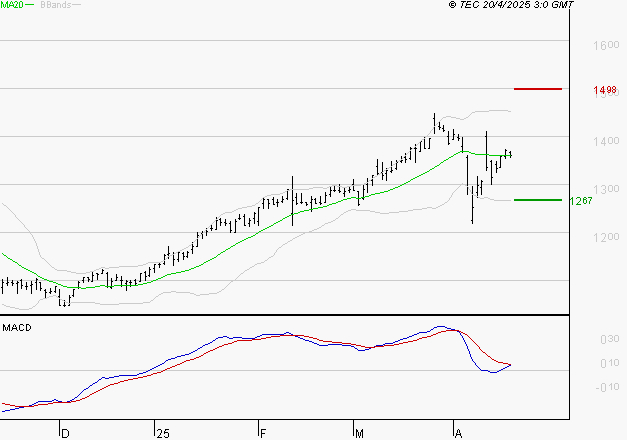Click the F month marker on time axis

point(263,434)
